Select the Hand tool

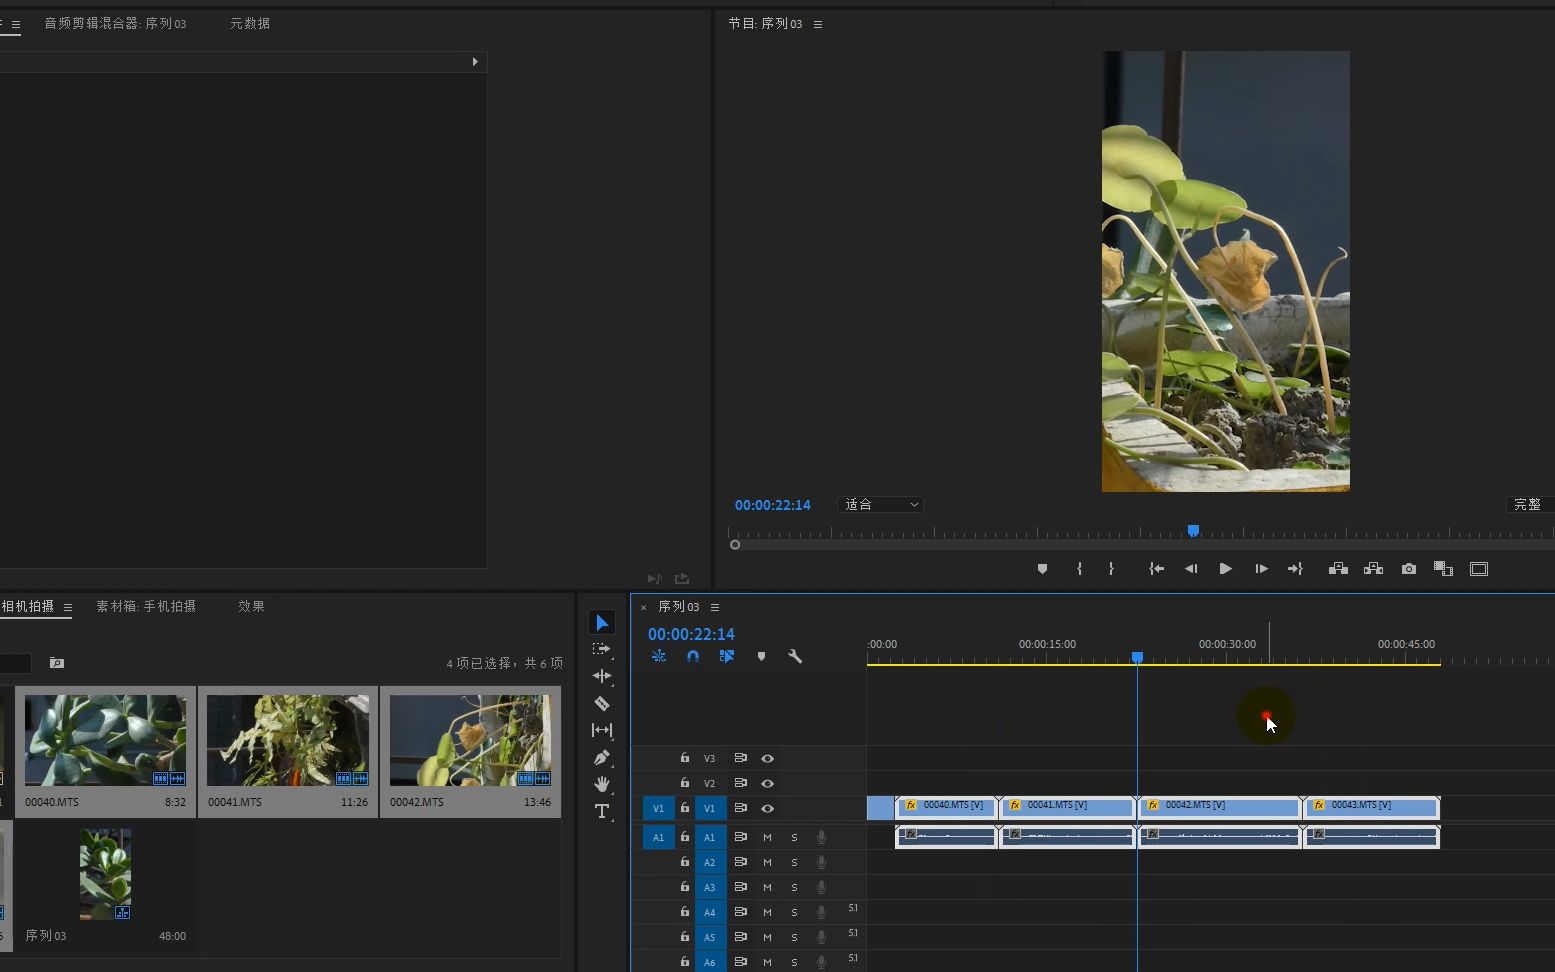click(x=602, y=784)
